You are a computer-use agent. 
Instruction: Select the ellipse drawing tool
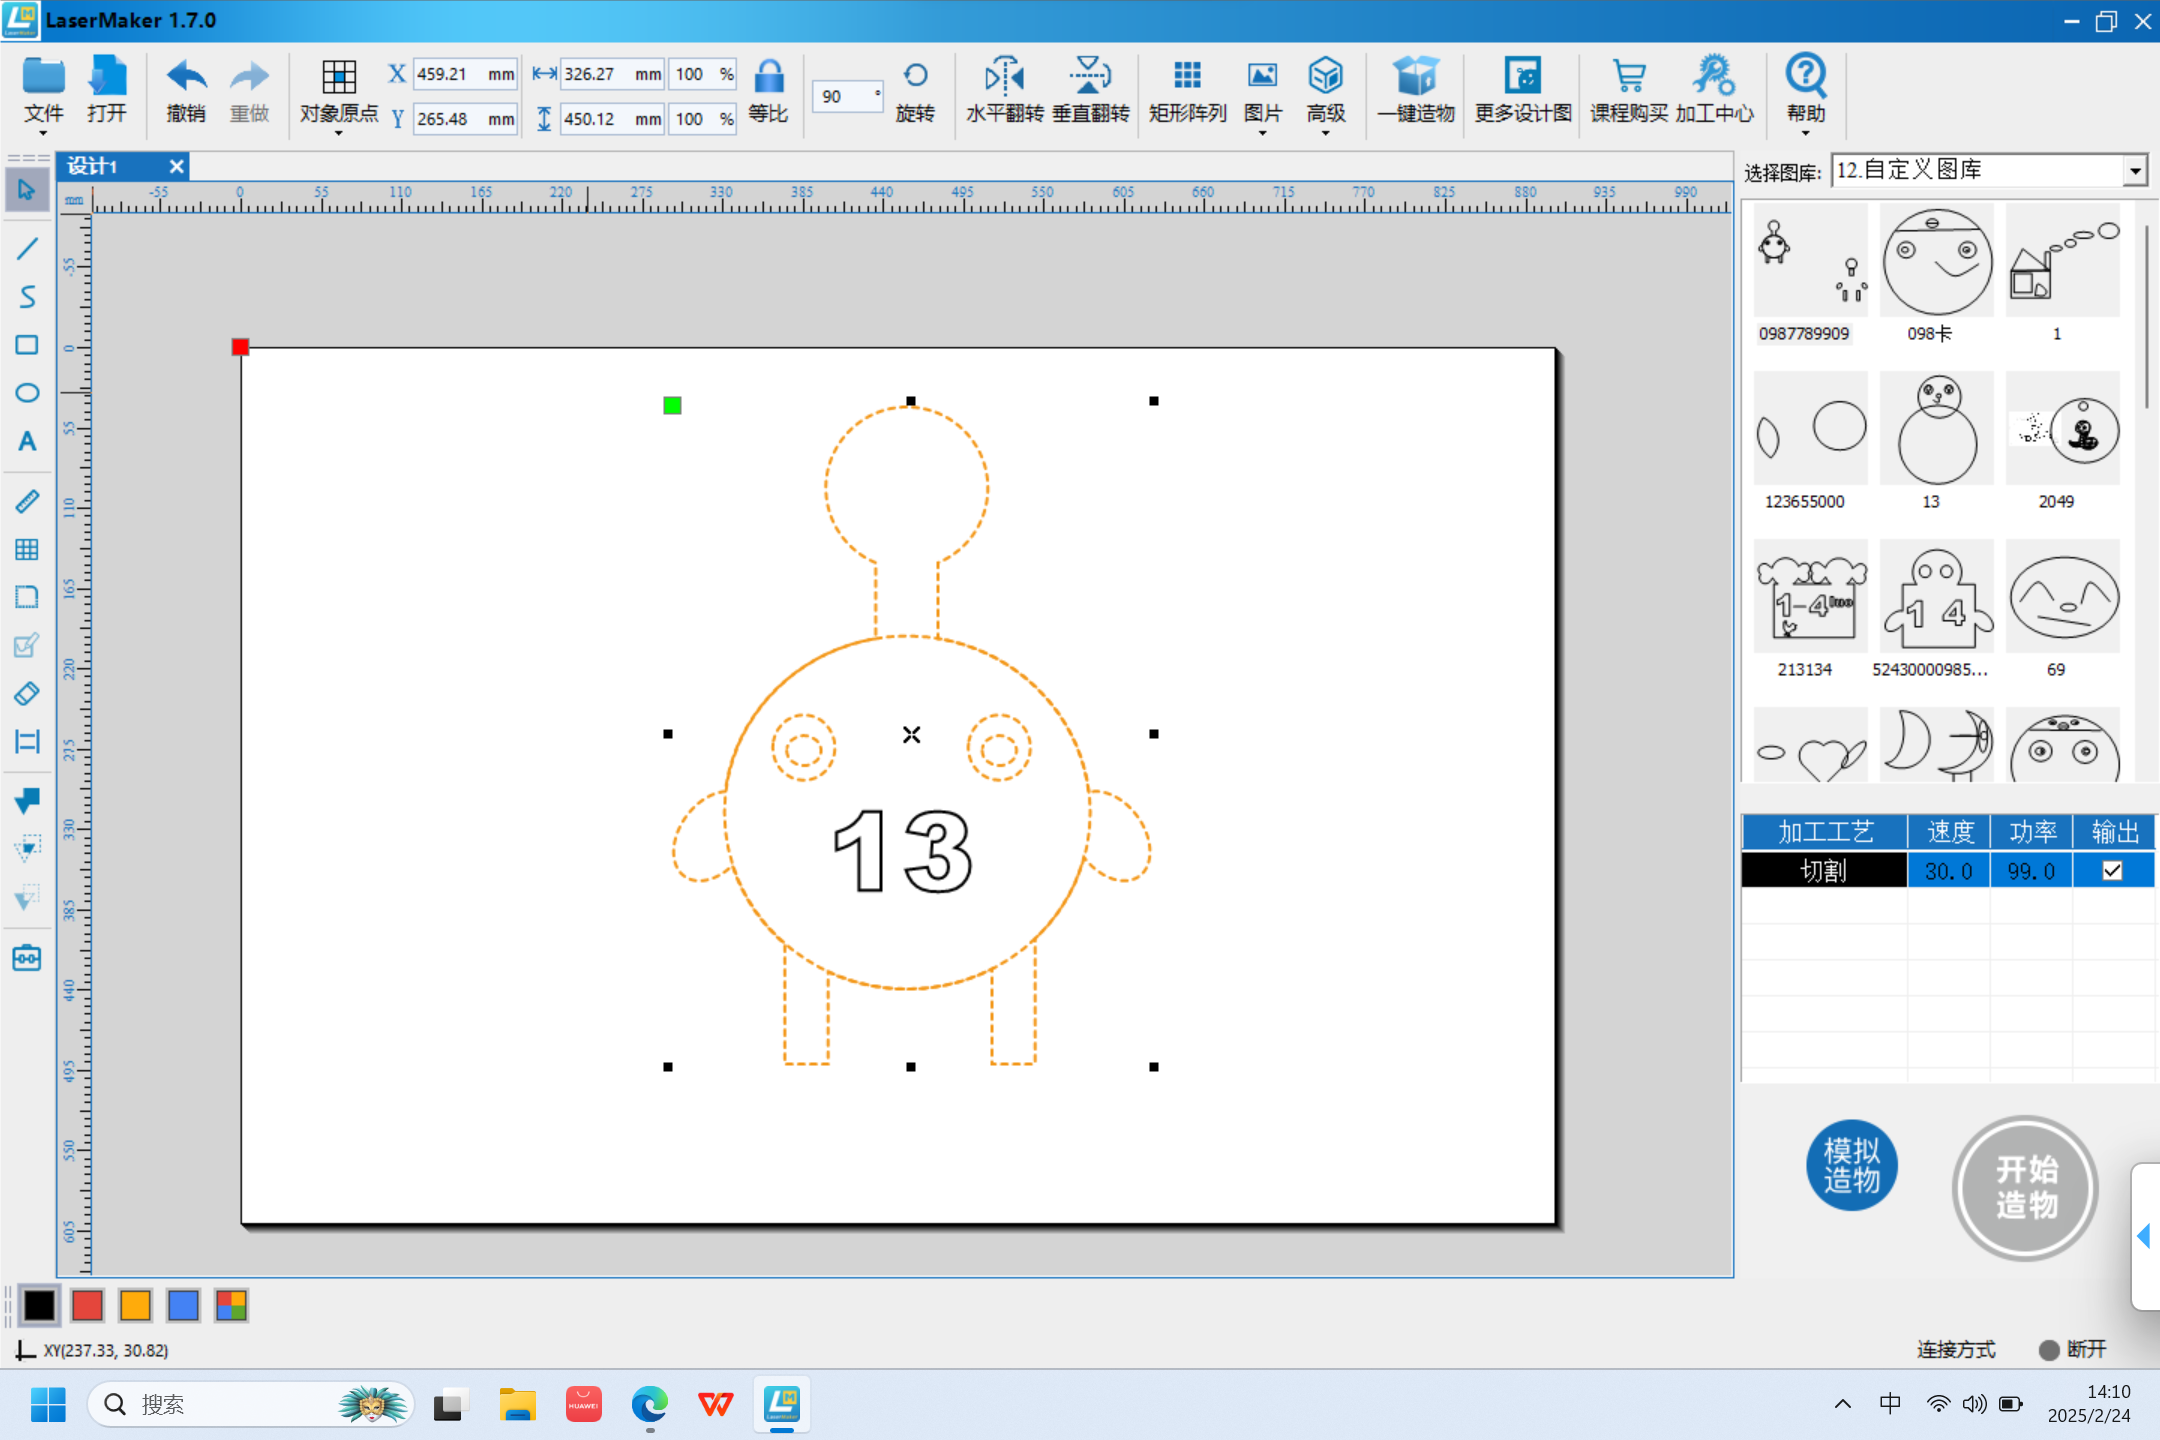point(27,393)
